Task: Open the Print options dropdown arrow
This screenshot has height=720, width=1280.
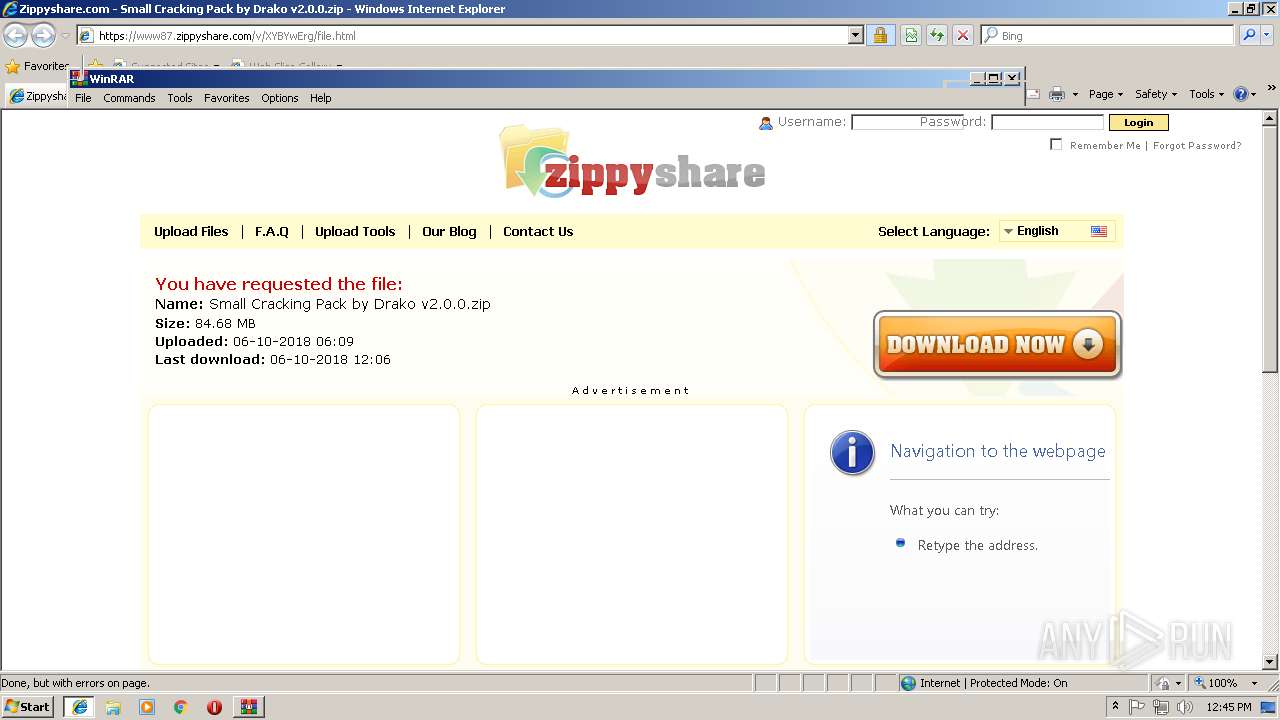Action: click(1075, 94)
